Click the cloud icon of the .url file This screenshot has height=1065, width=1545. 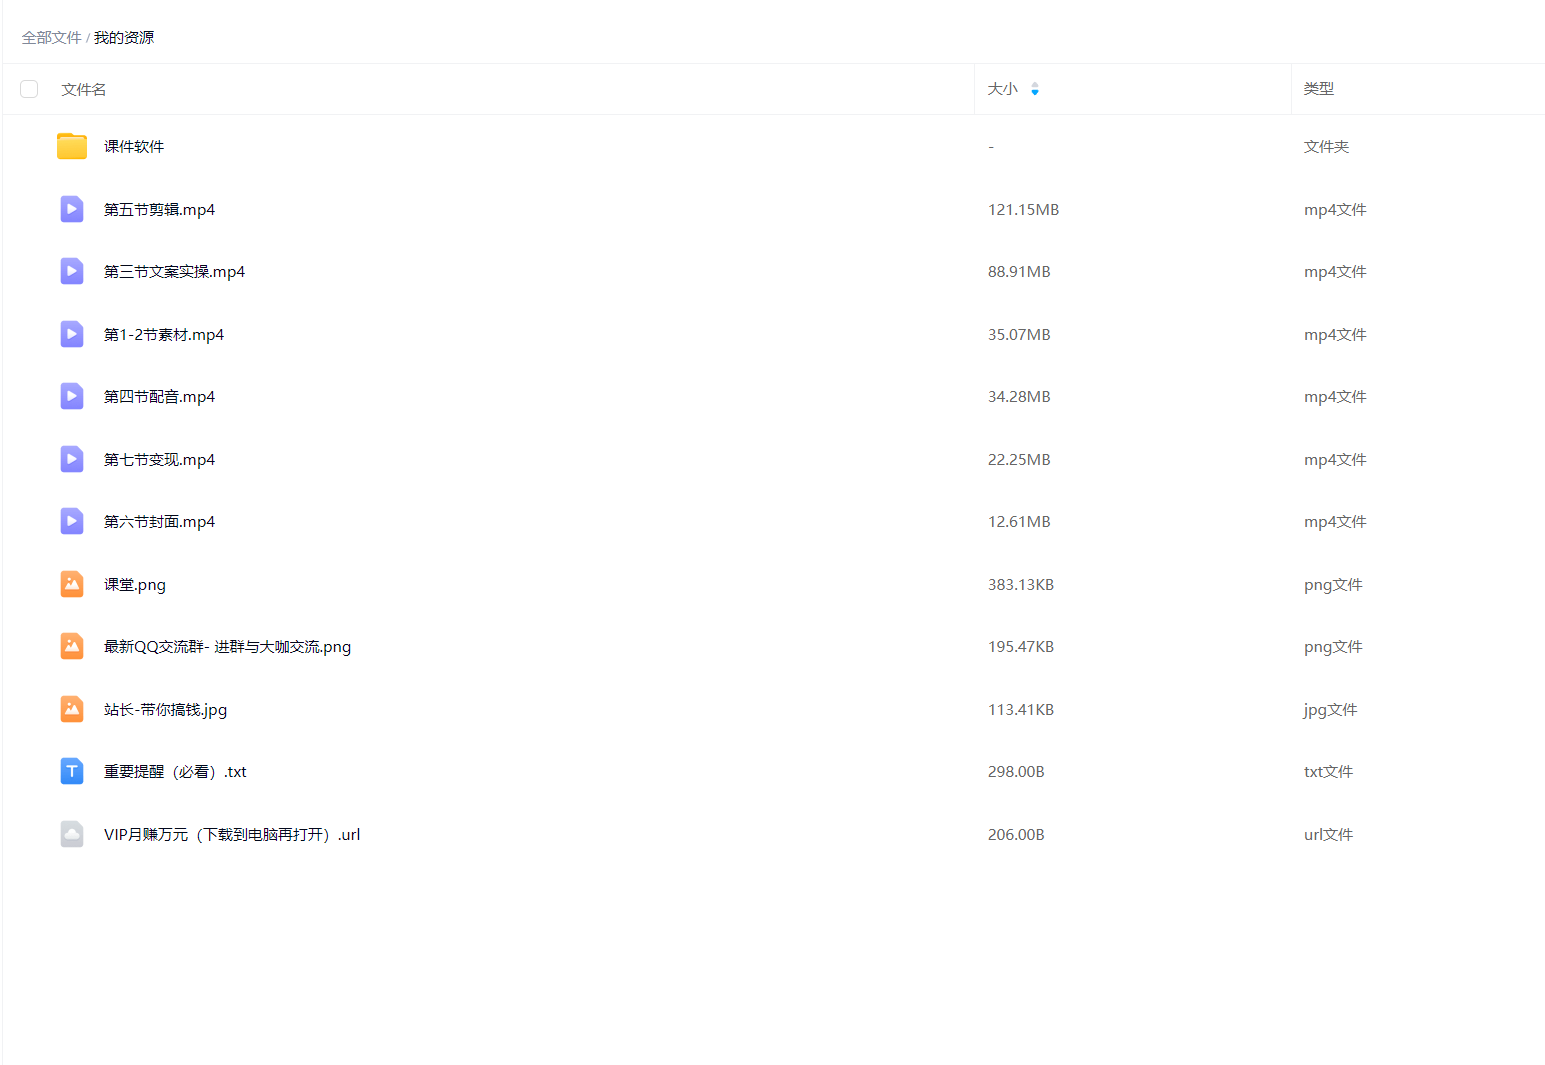point(72,834)
